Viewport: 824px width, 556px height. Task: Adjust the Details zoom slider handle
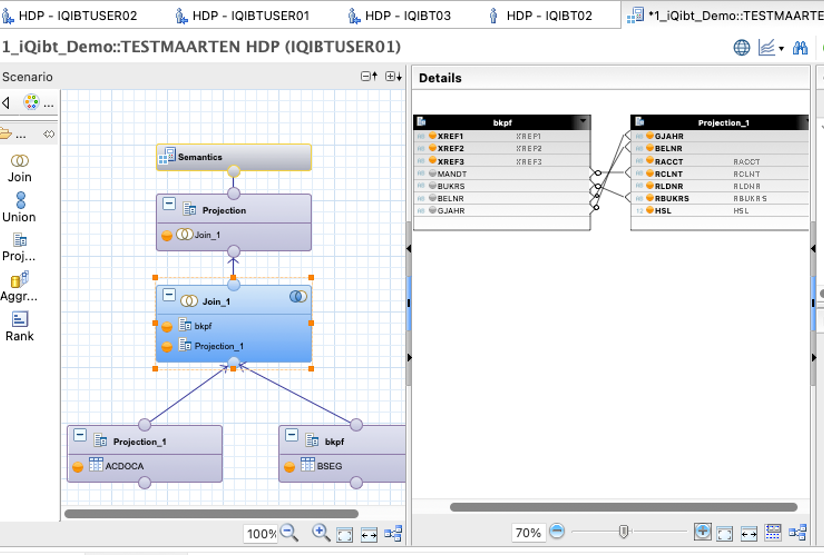623,531
